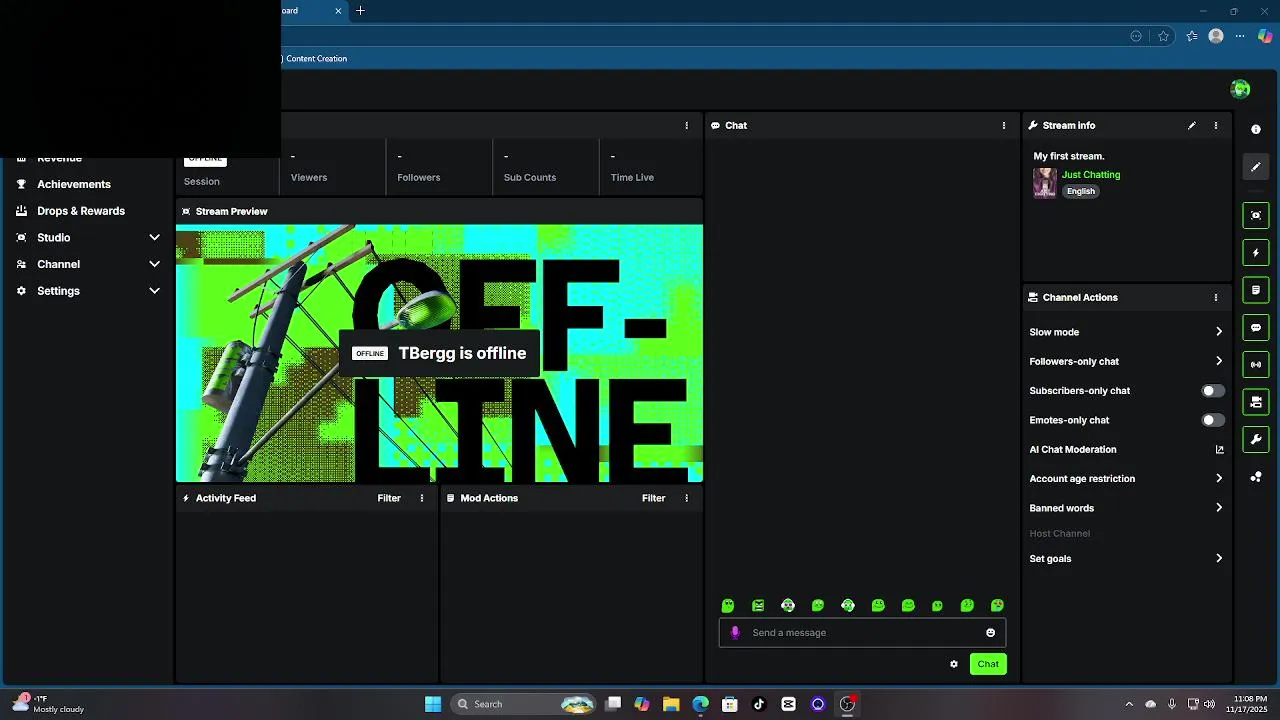Toggle the lightning bolt Activity Feed sidebar icon

(x=1256, y=253)
